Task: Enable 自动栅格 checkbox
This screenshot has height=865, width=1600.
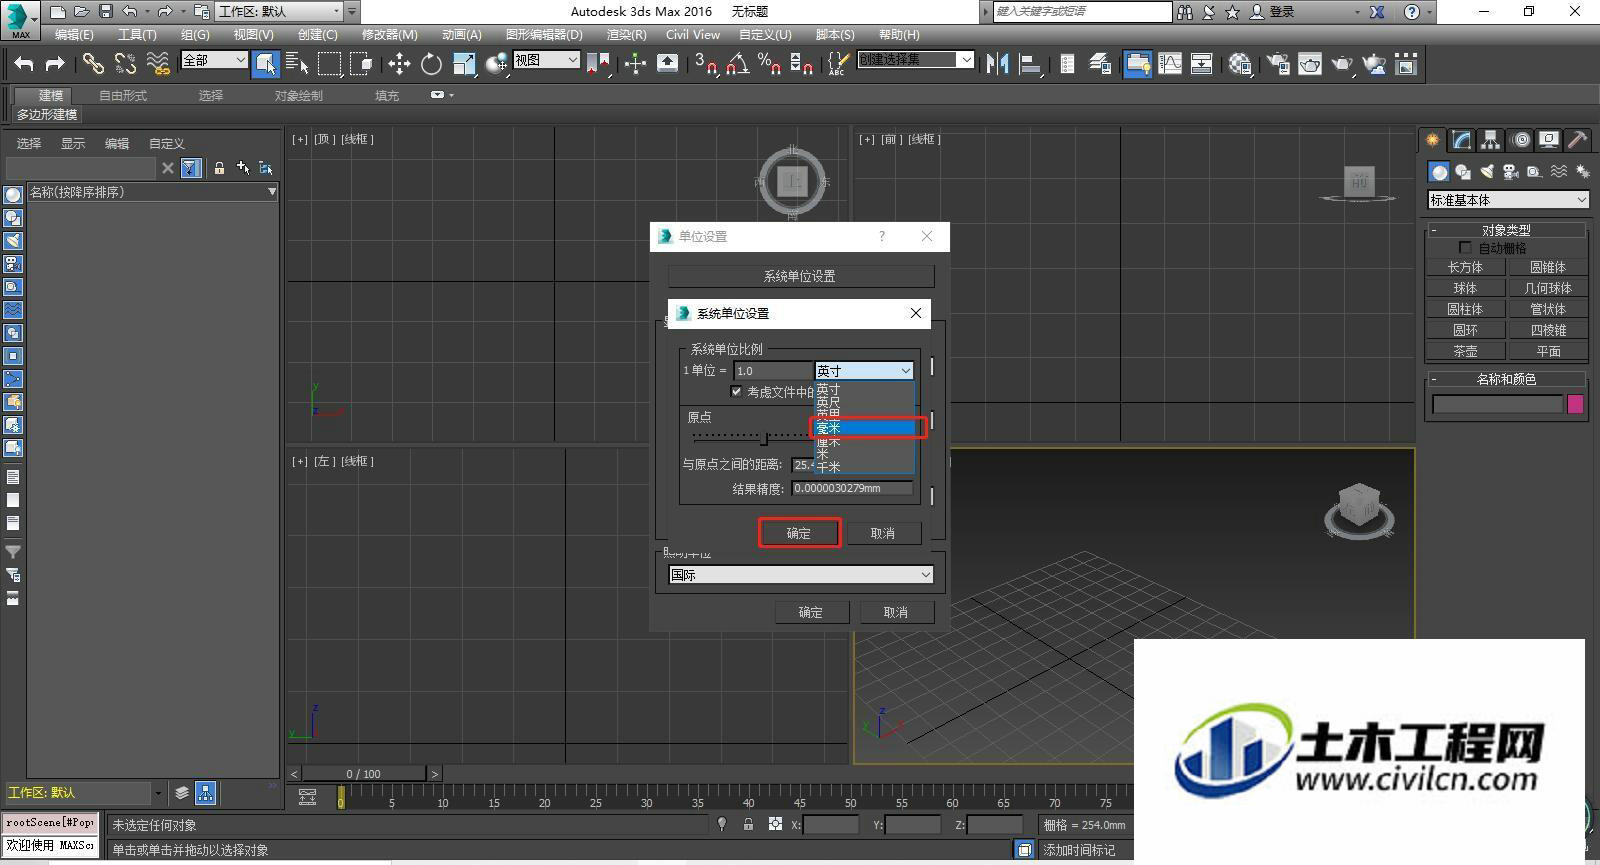Action: tap(1465, 248)
